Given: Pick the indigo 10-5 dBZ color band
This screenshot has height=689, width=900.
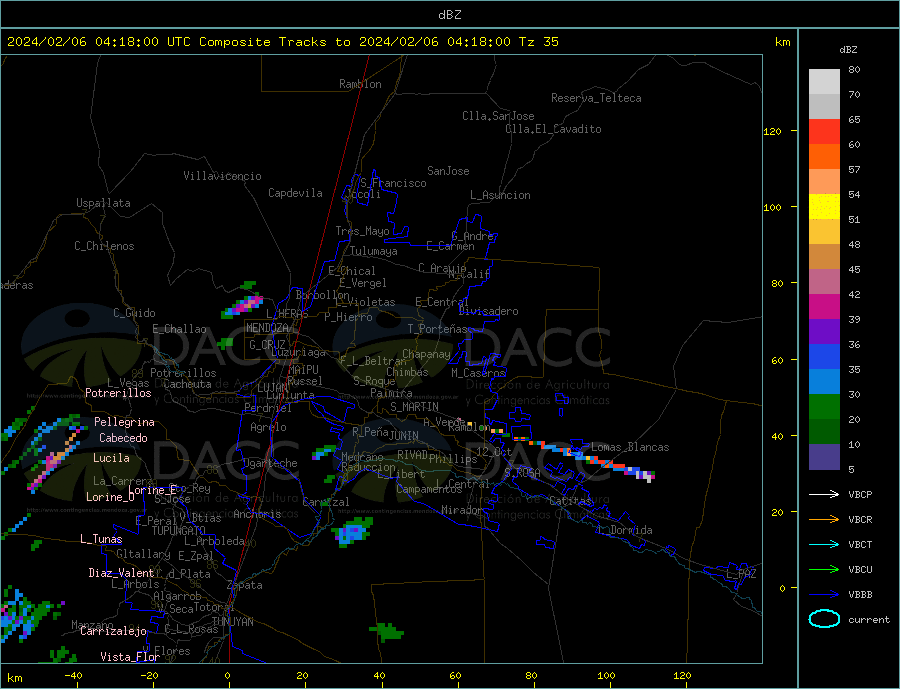Looking at the screenshot, I should point(824,457).
